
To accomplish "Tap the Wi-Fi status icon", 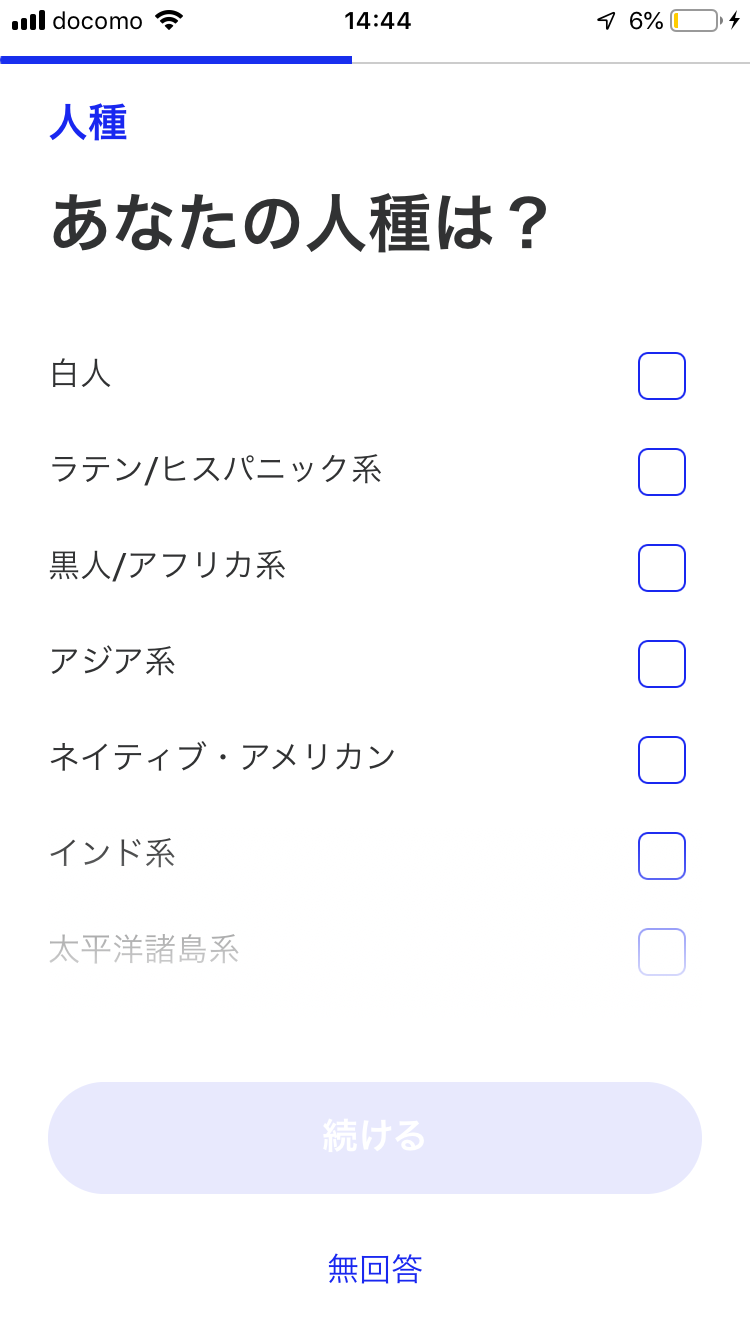I will 170,20.
